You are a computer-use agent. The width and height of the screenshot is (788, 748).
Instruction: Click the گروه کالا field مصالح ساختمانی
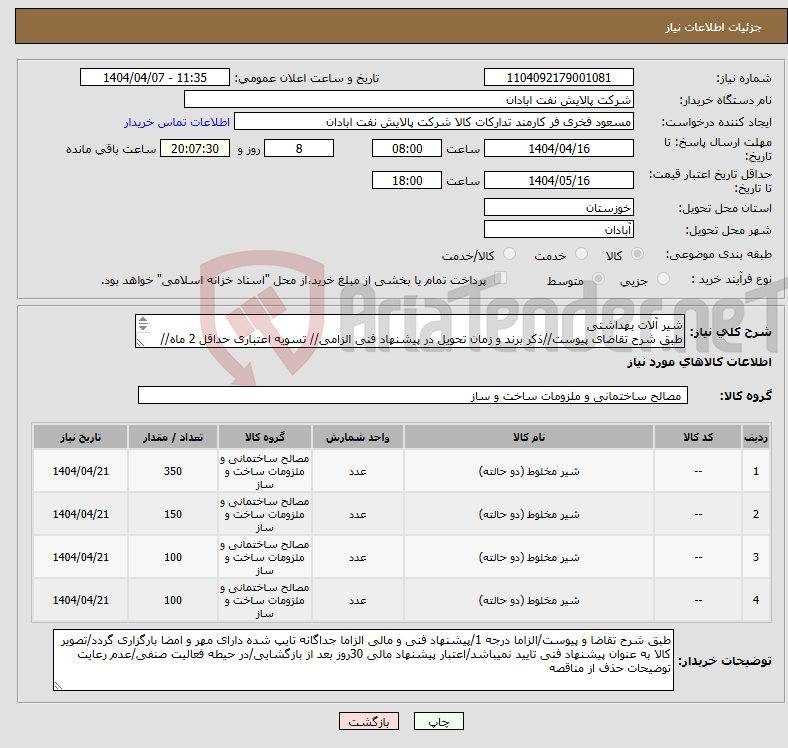pos(413,396)
